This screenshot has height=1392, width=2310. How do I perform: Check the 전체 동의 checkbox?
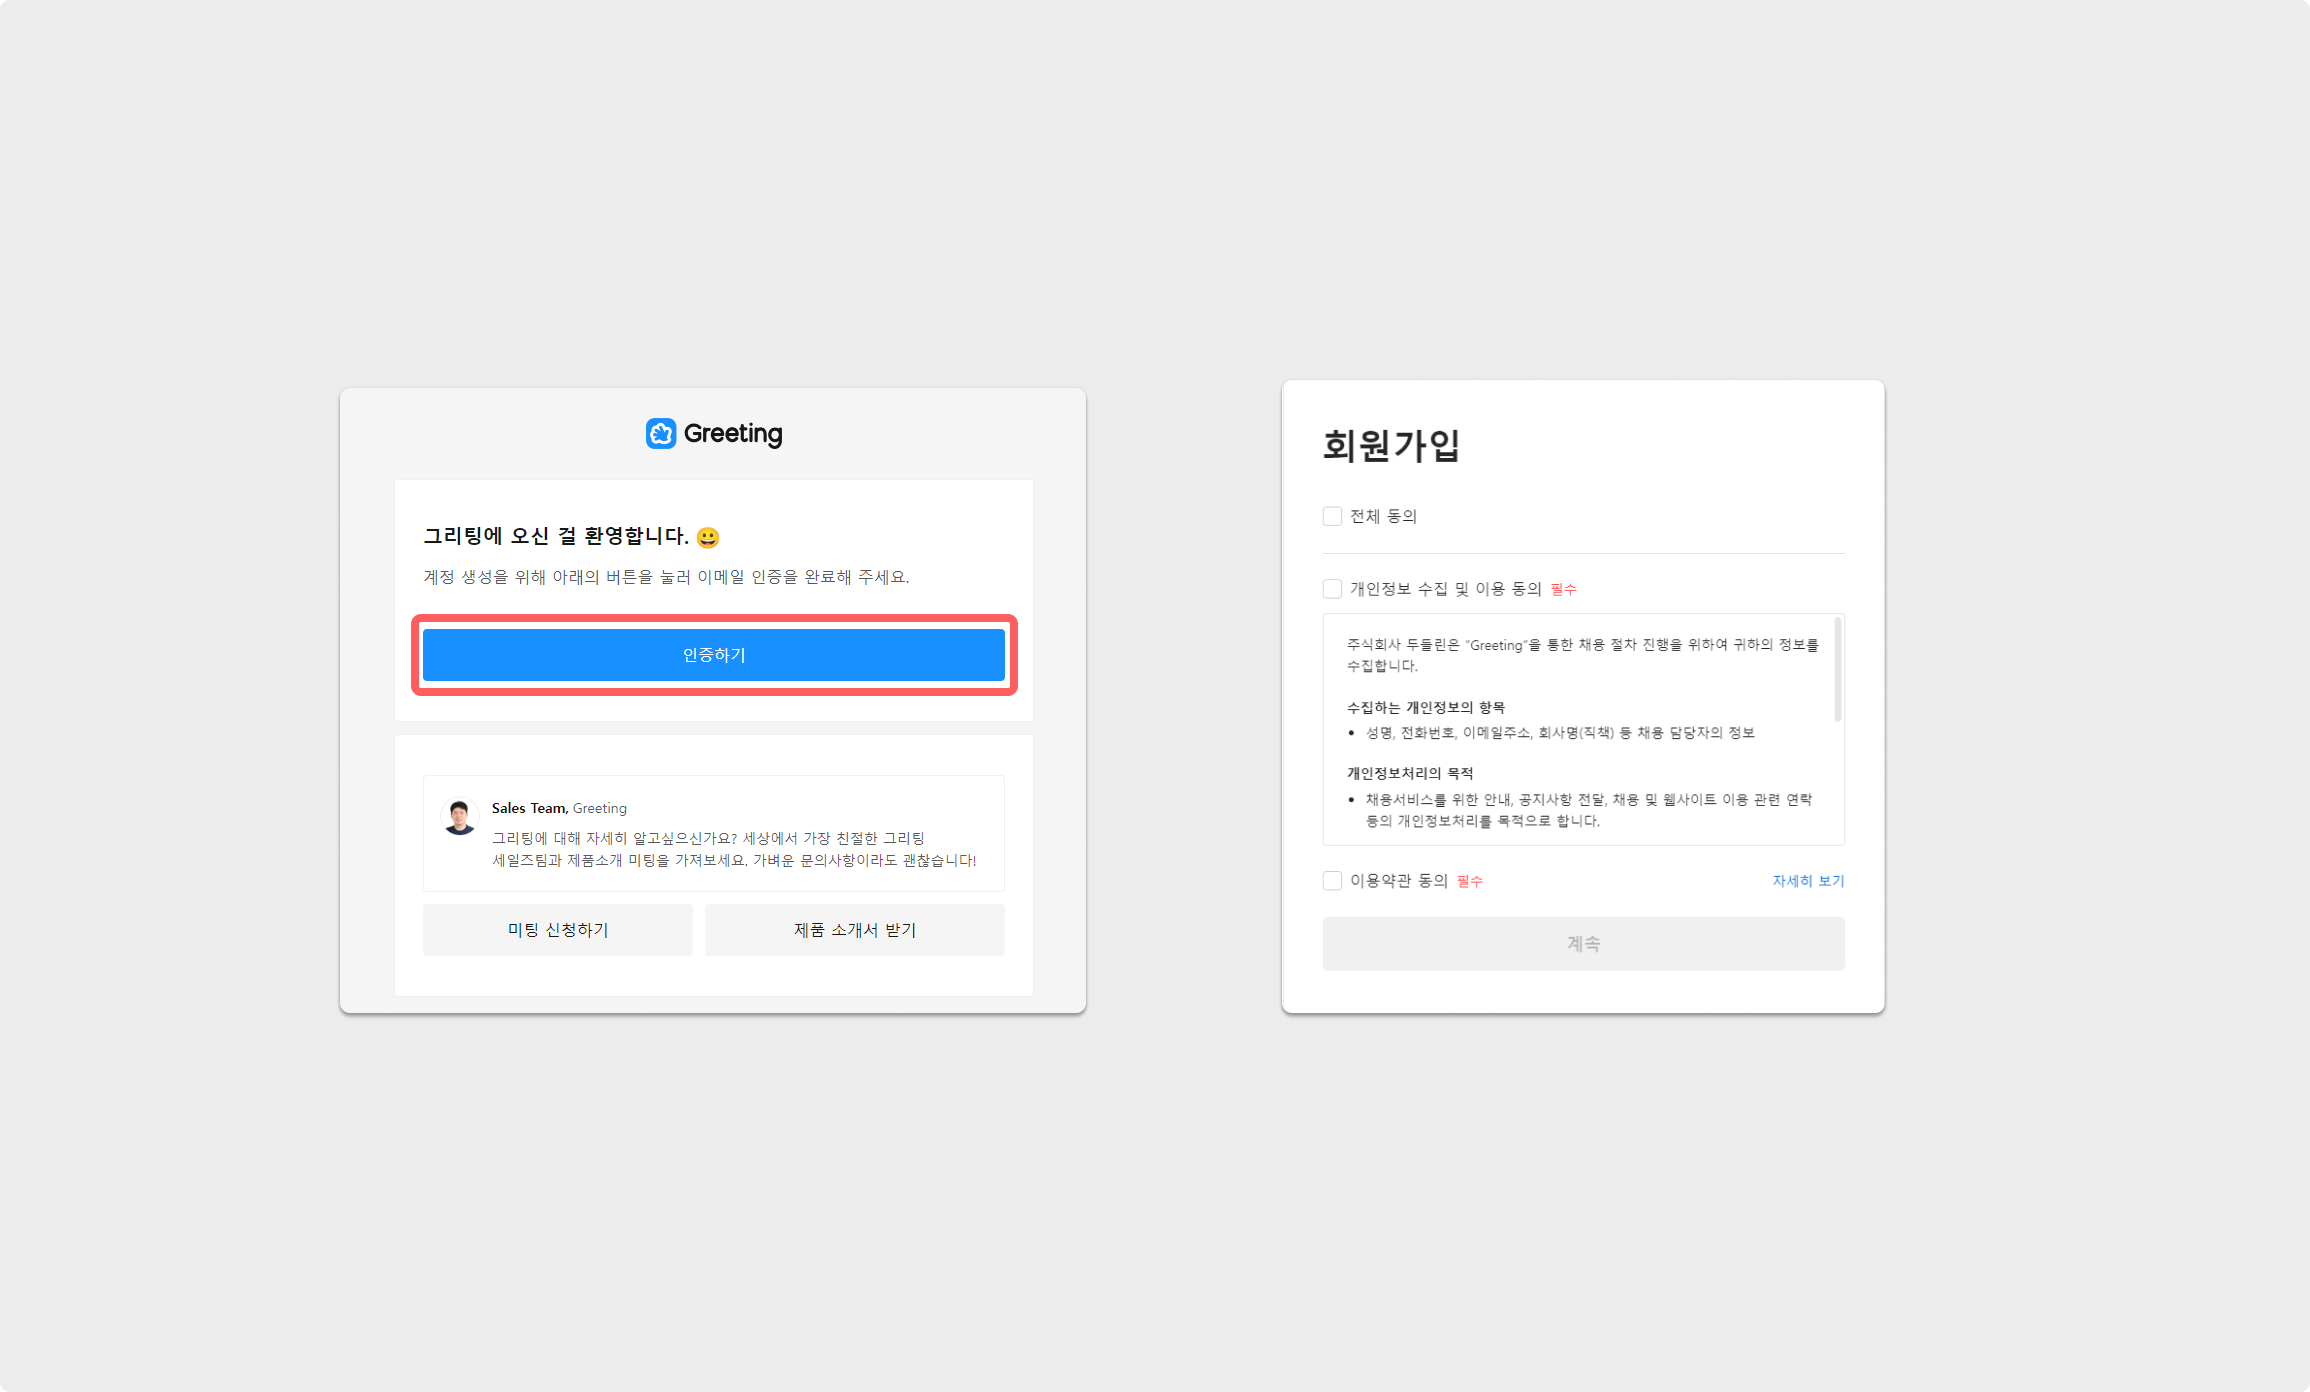[1332, 516]
